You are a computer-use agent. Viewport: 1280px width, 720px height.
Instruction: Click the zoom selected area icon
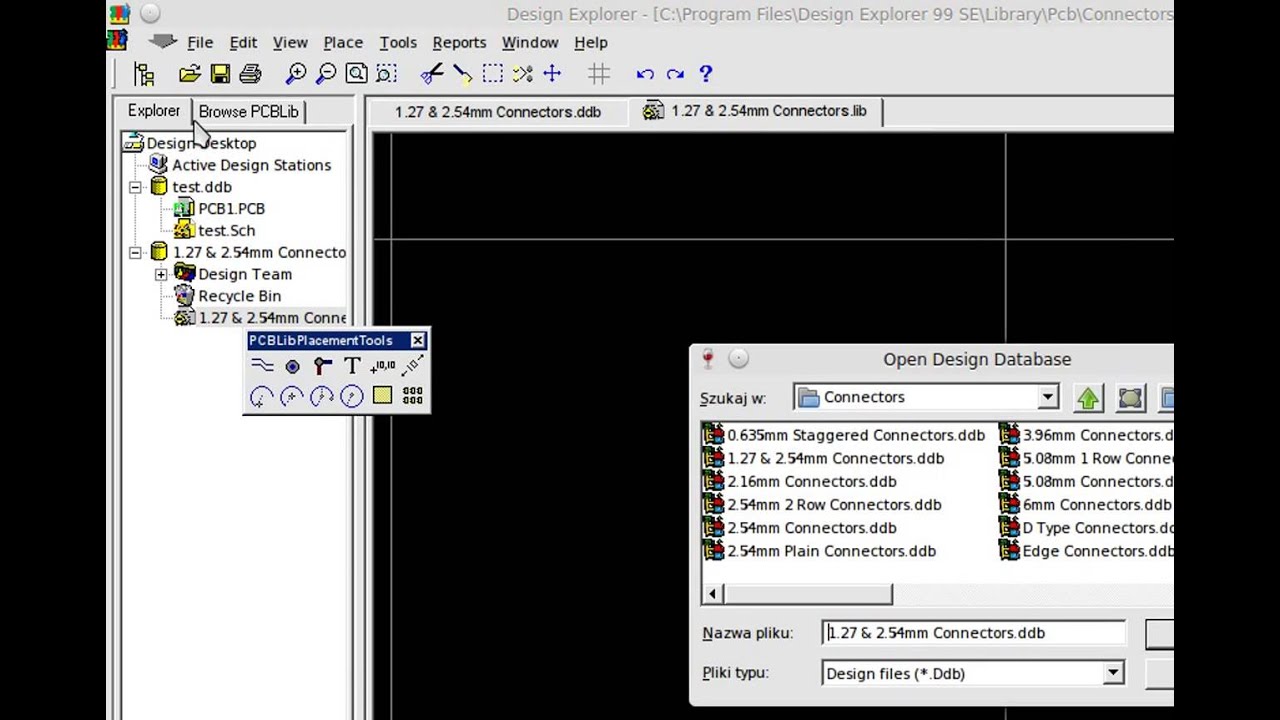[x=386, y=74]
